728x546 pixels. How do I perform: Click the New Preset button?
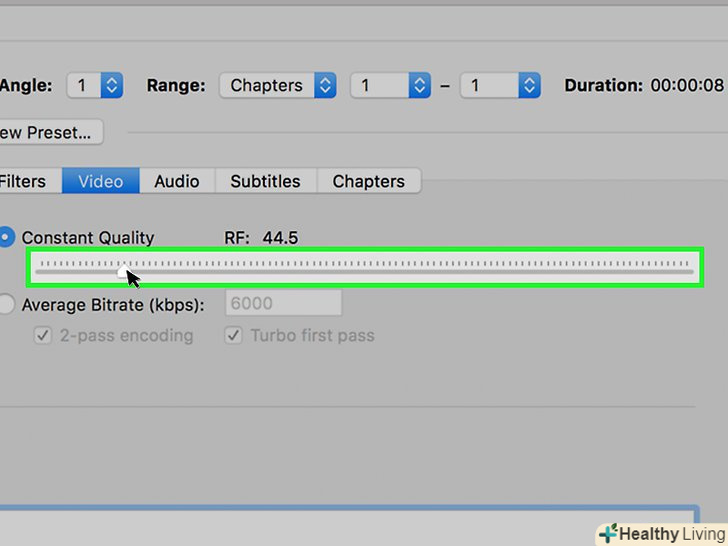[x=48, y=132]
